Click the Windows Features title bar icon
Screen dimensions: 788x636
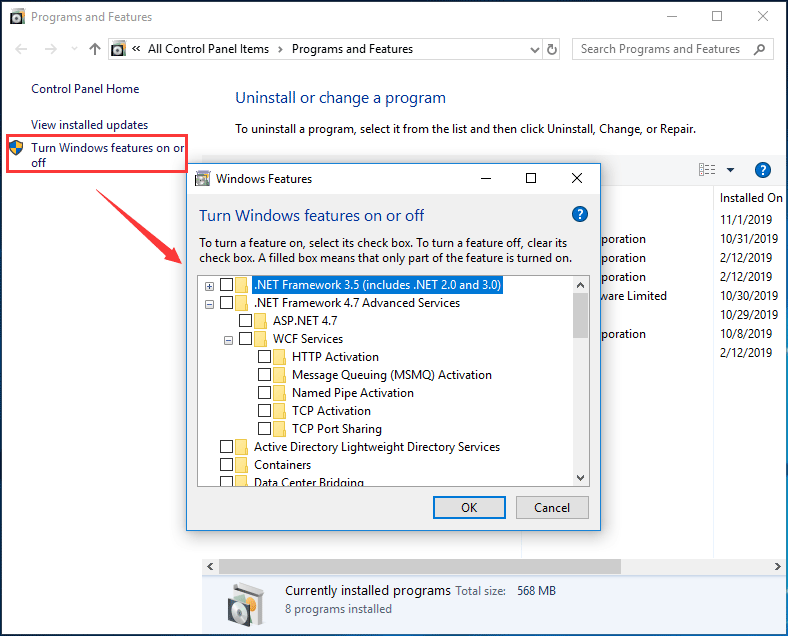pyautogui.click(x=202, y=178)
